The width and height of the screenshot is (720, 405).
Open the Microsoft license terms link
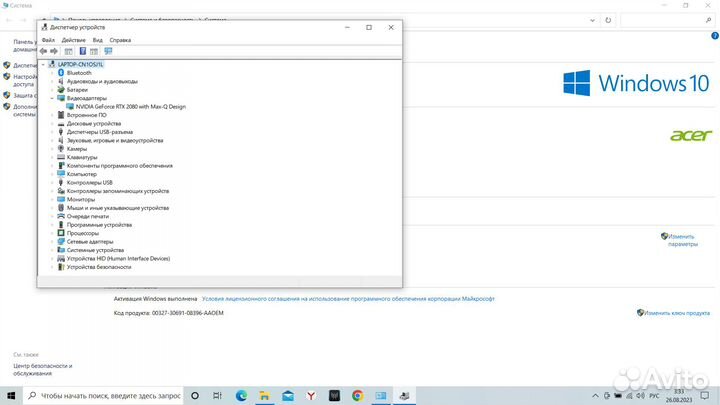click(348, 299)
